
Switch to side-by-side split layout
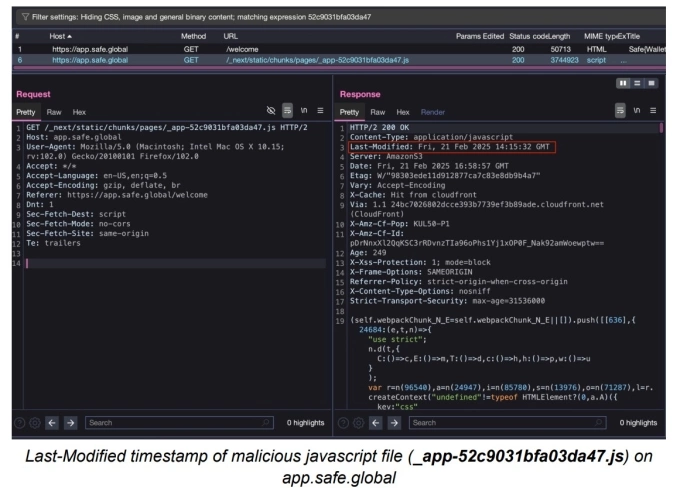(x=621, y=88)
